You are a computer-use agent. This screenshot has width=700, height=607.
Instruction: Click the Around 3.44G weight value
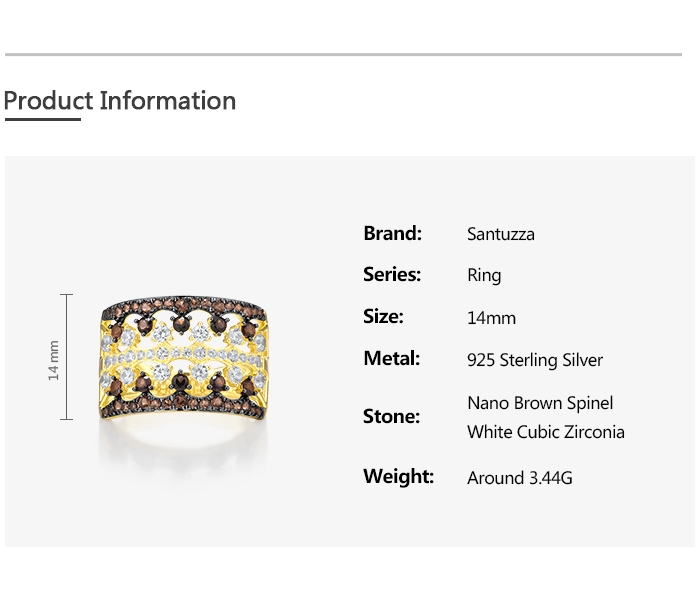519,478
